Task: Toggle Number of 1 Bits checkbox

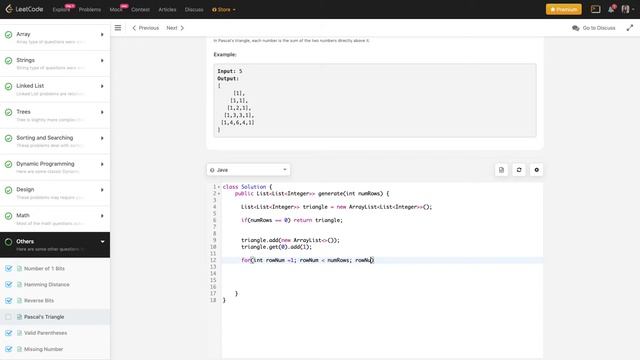Action: pyautogui.click(x=8, y=268)
